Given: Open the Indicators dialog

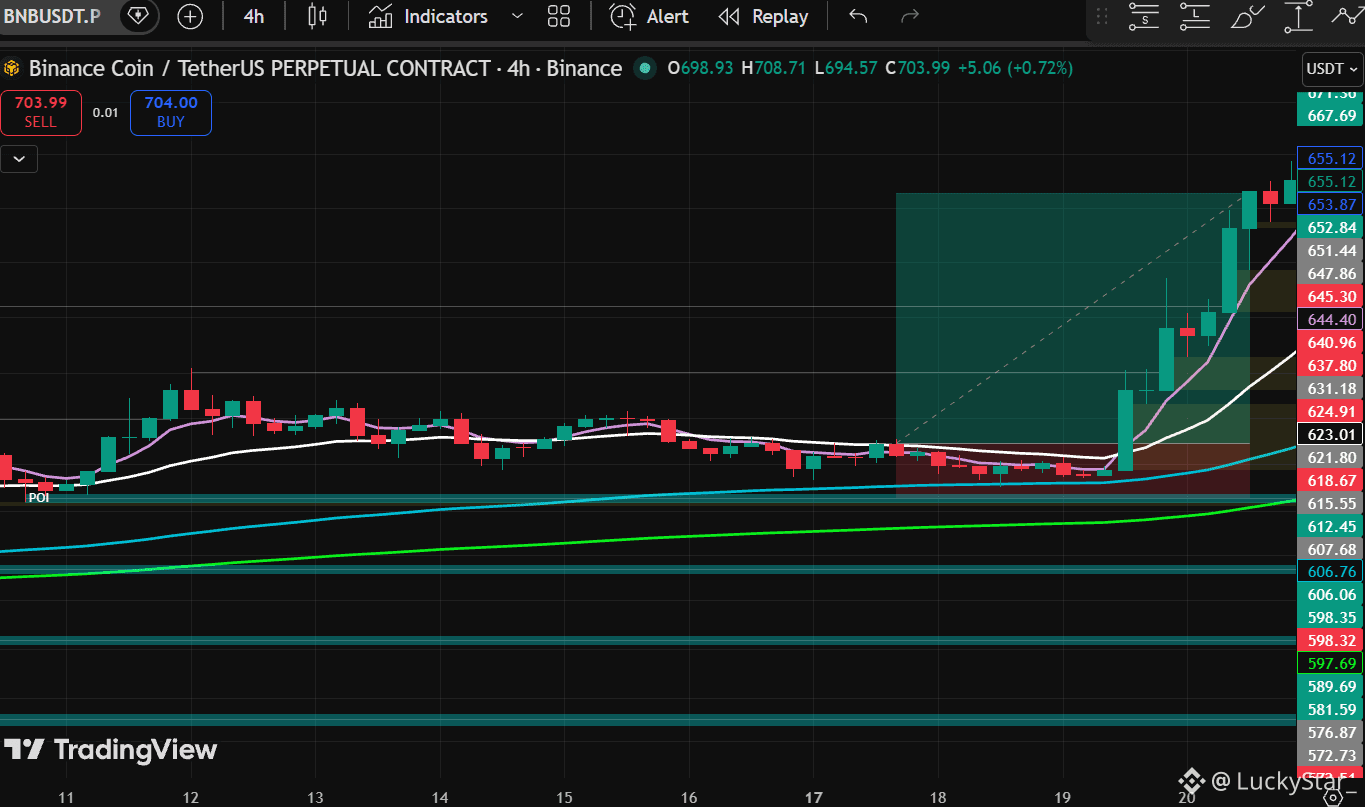Looking at the screenshot, I should point(428,16).
